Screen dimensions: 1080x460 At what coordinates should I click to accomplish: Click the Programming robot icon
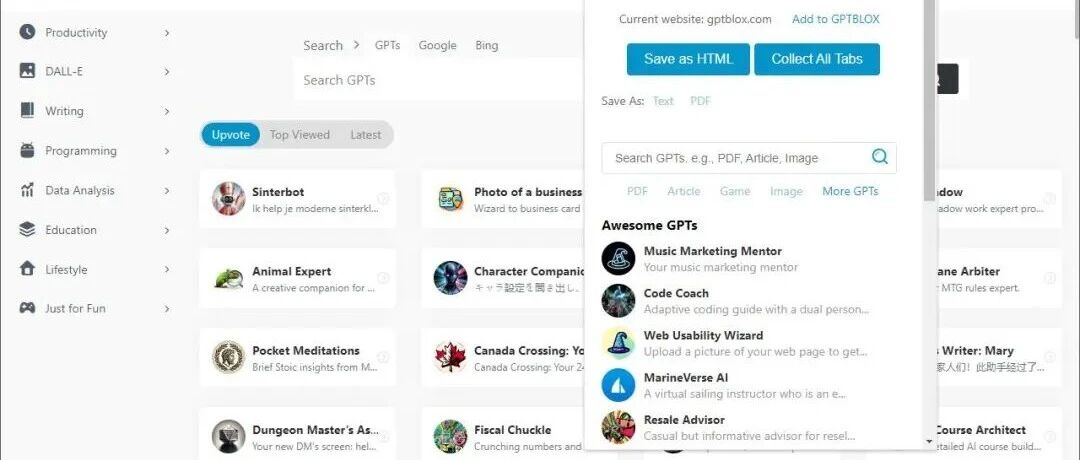[27, 150]
